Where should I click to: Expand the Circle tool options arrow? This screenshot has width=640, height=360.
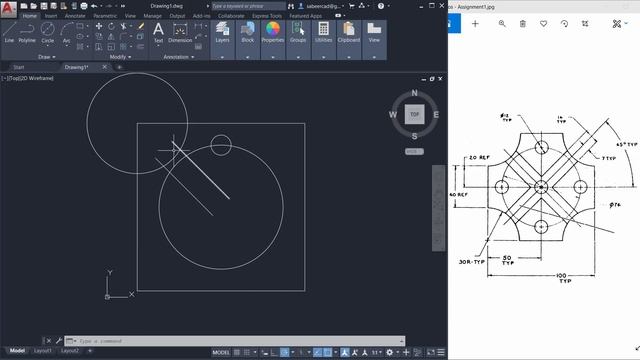click(47, 46)
